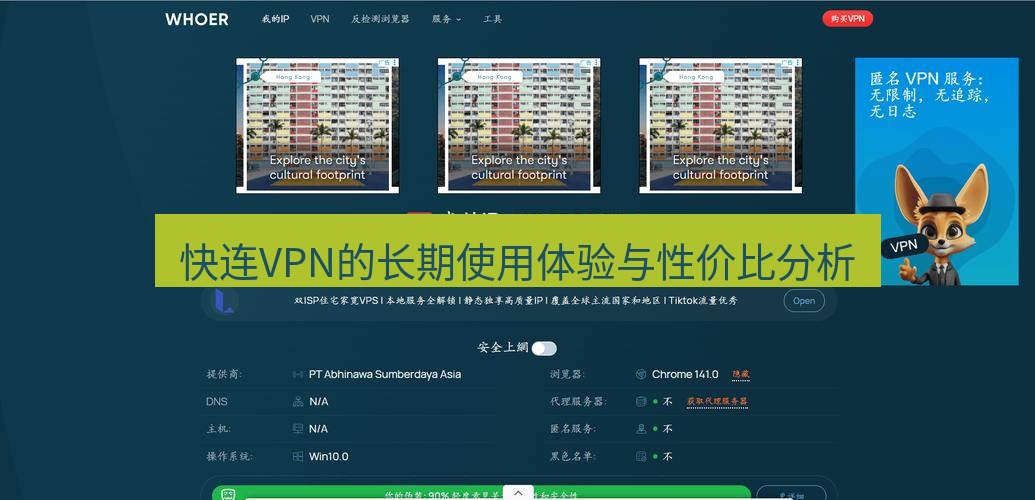This screenshot has width=1035, height=500.
Task: Open the three-dot options on middle ad
Action: coord(596,63)
